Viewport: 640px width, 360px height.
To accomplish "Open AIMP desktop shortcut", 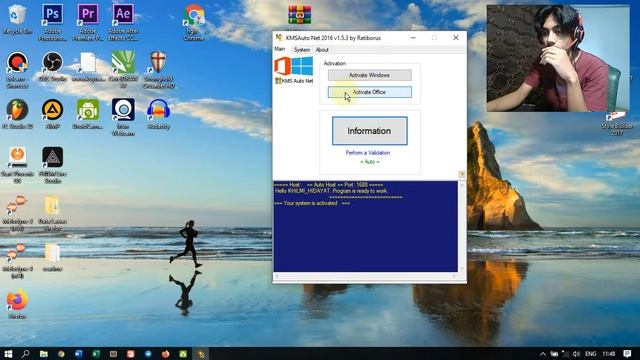I will point(52,113).
